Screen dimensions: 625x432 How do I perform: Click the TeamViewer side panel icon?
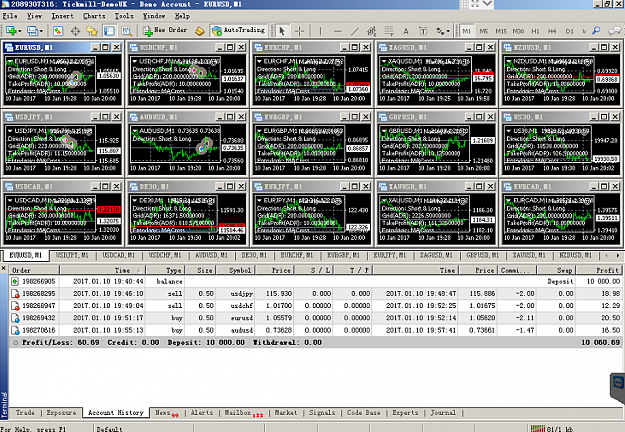(618, 384)
